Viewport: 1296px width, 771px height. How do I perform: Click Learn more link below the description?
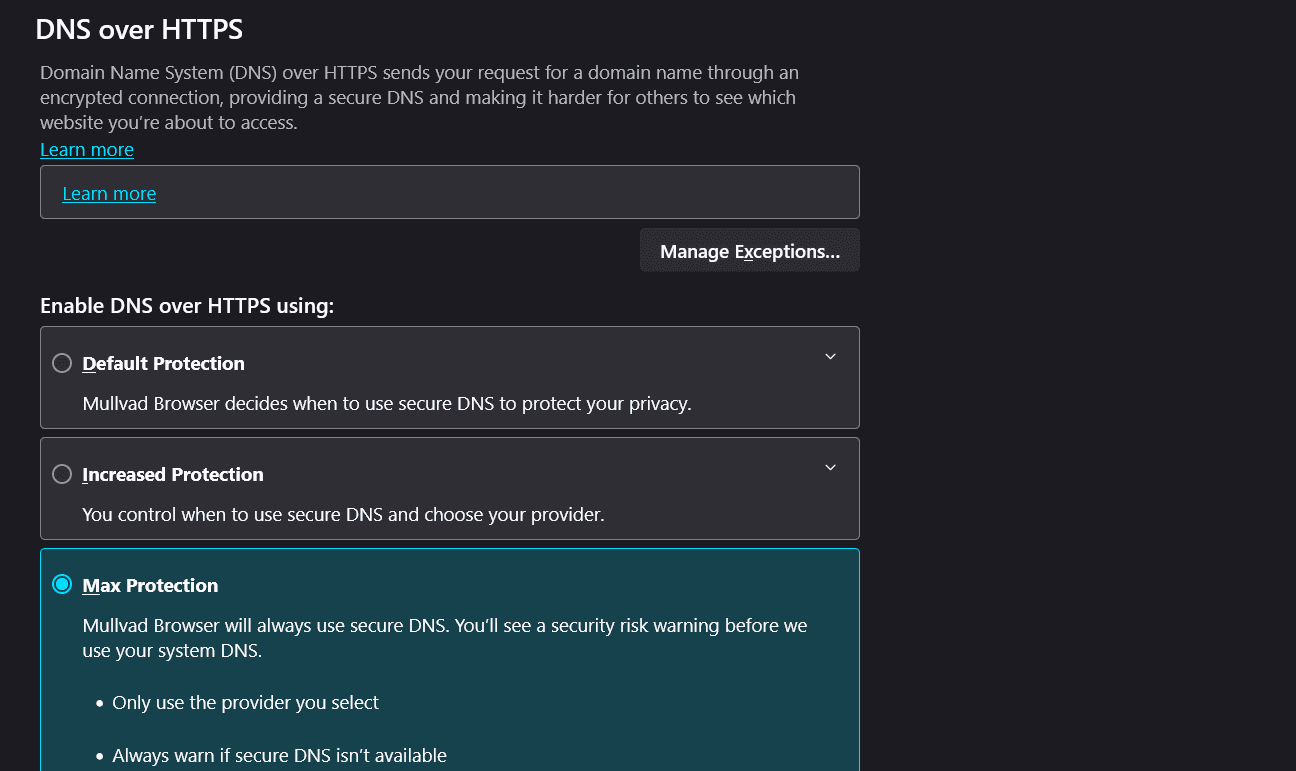(x=87, y=150)
